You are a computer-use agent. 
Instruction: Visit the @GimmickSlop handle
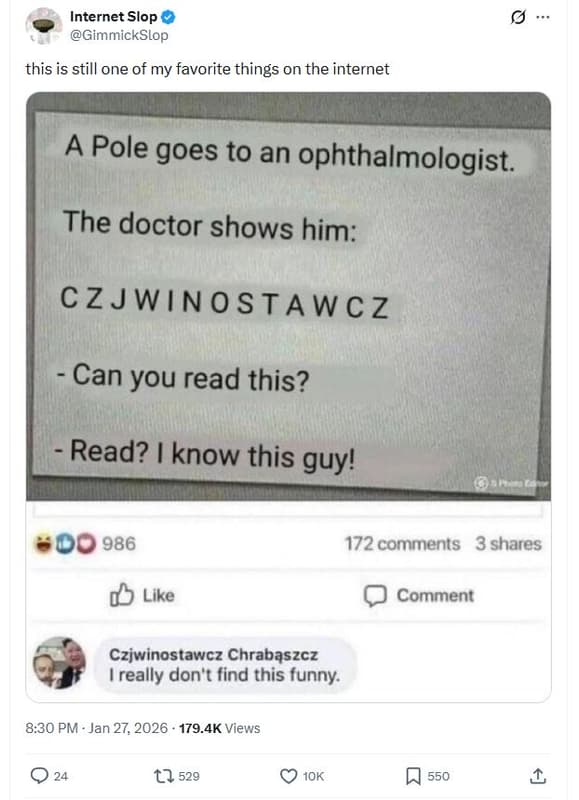[119, 35]
